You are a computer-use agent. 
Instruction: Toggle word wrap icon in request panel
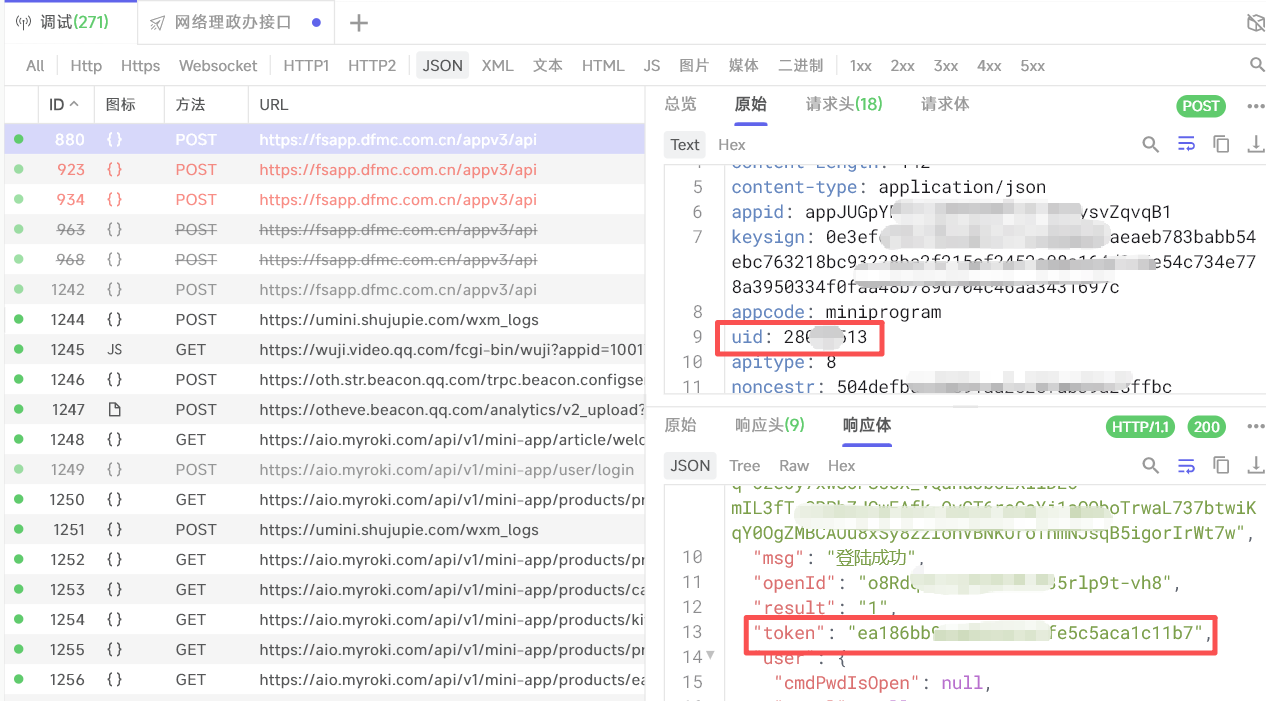point(1186,145)
